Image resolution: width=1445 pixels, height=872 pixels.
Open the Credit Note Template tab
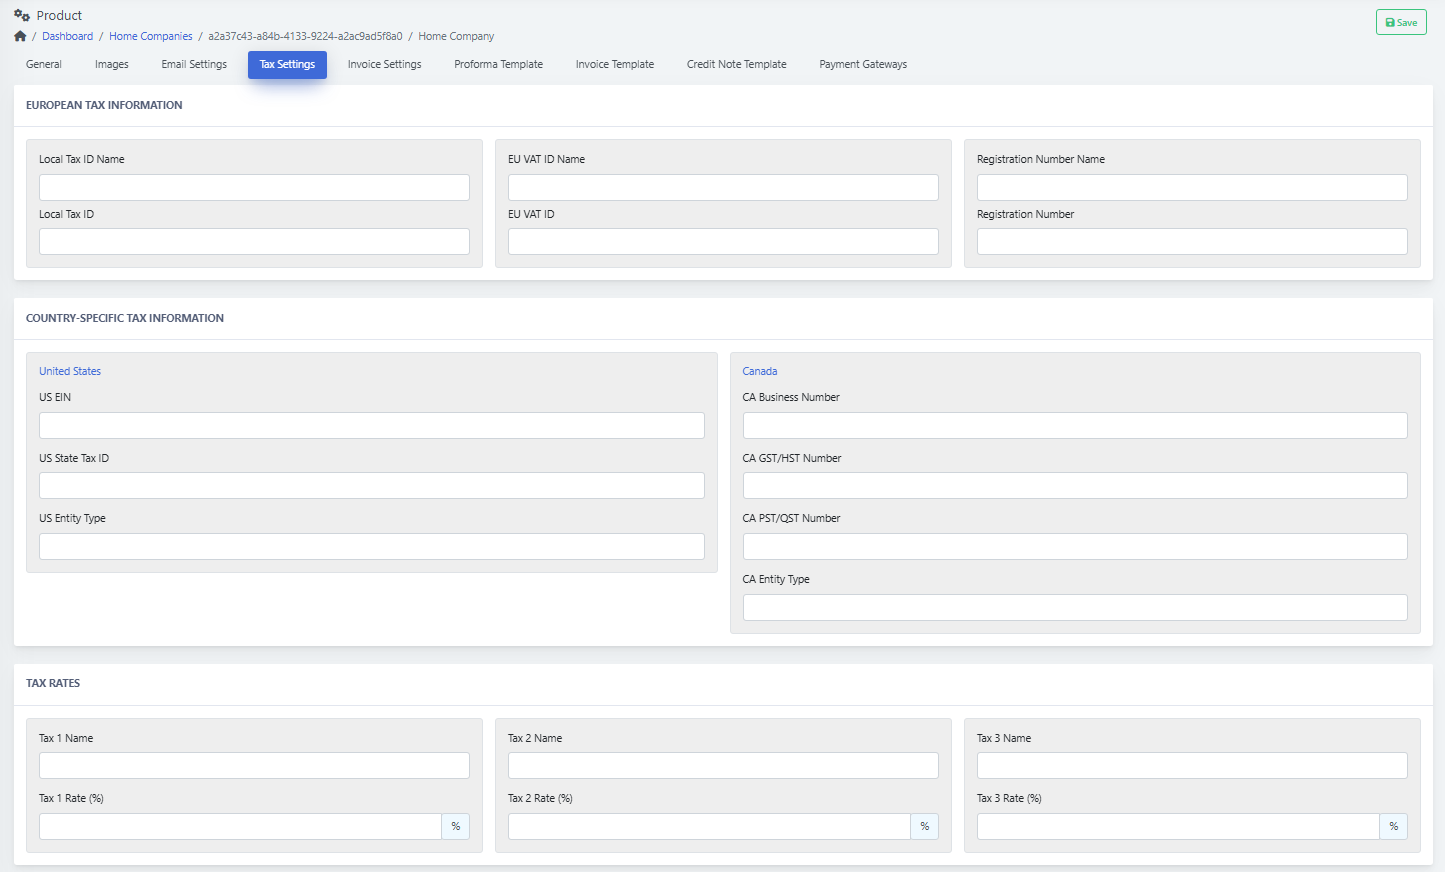737,64
